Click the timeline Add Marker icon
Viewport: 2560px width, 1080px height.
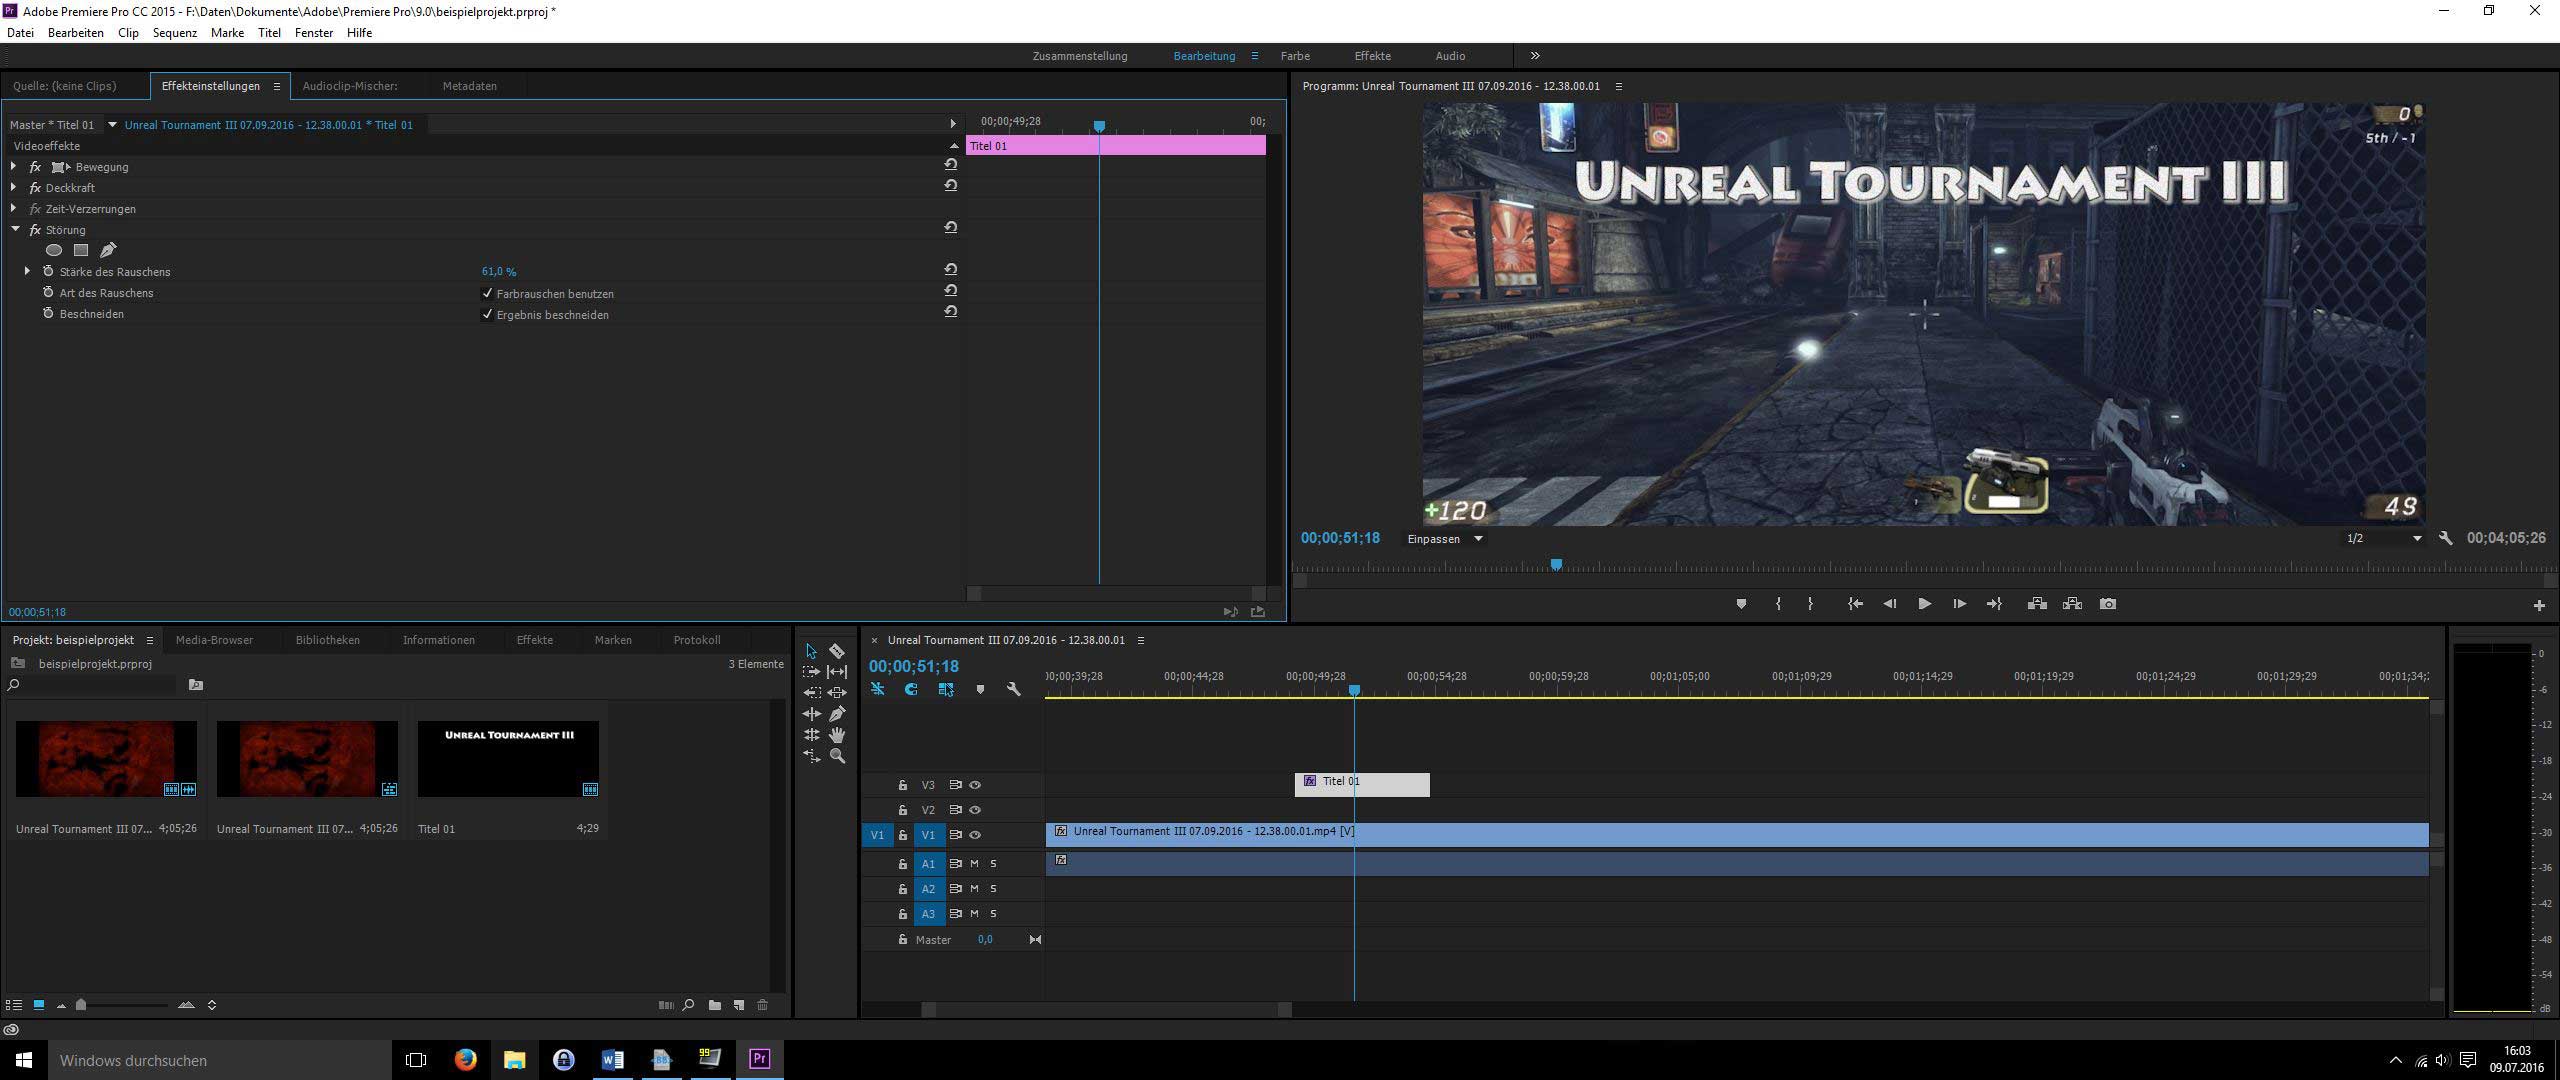[980, 690]
